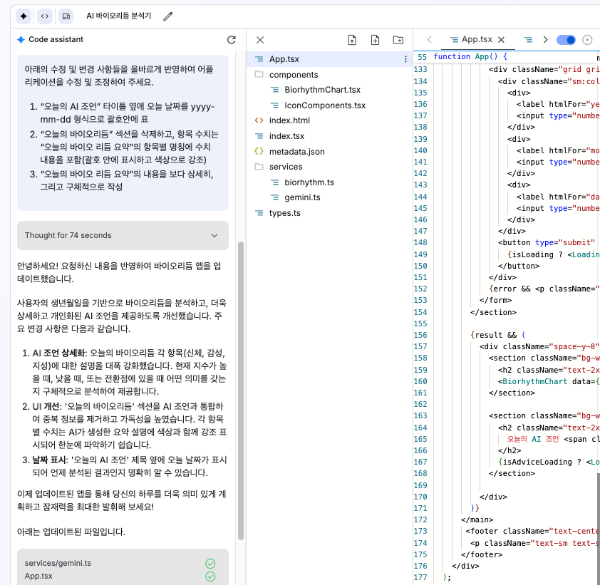Click pencil icon to rename app
The height and width of the screenshot is (585, 600).
168,16
